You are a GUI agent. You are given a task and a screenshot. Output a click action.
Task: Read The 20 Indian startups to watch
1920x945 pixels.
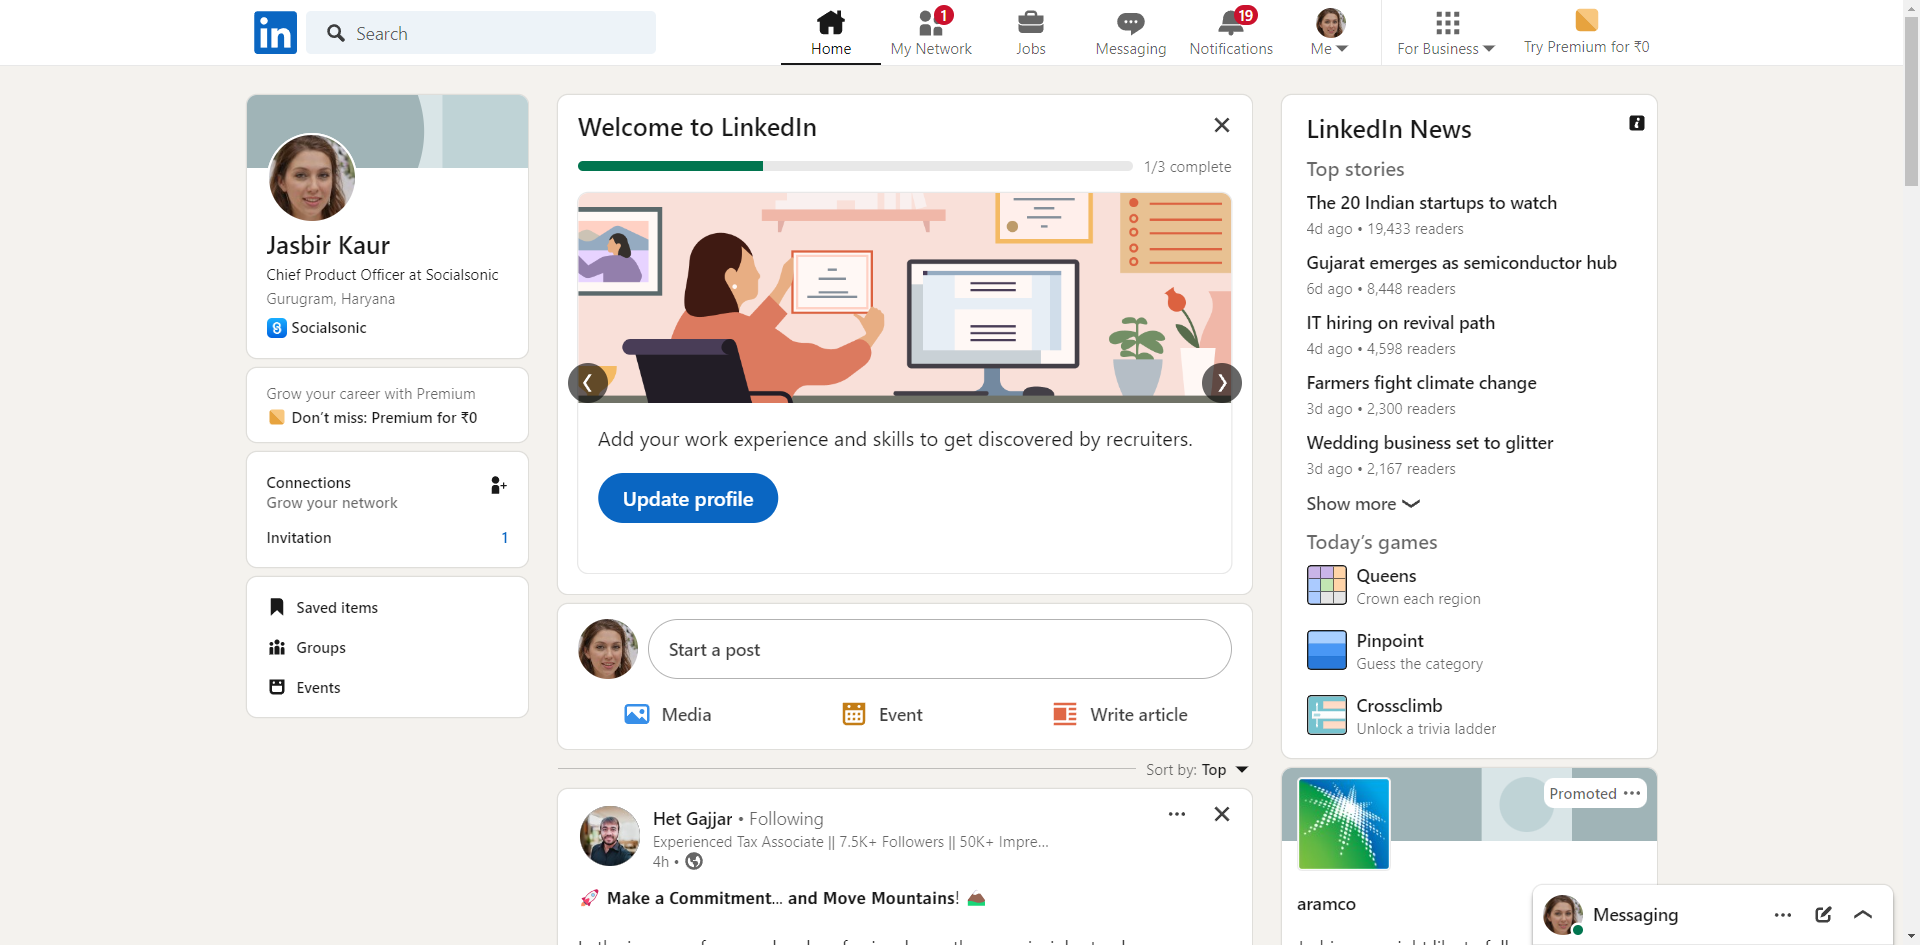click(1432, 203)
